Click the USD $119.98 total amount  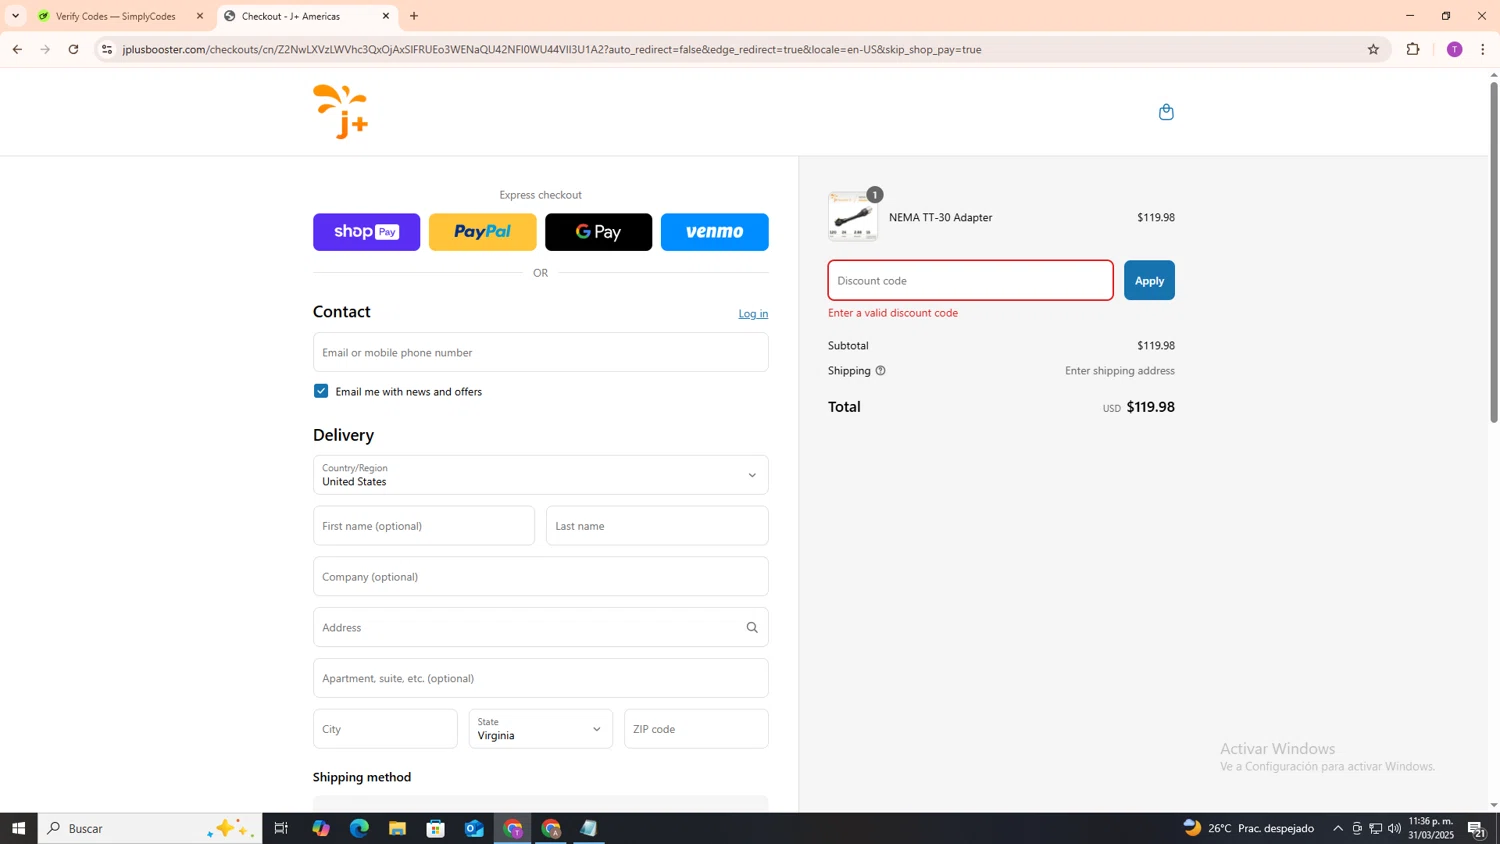(x=1139, y=408)
